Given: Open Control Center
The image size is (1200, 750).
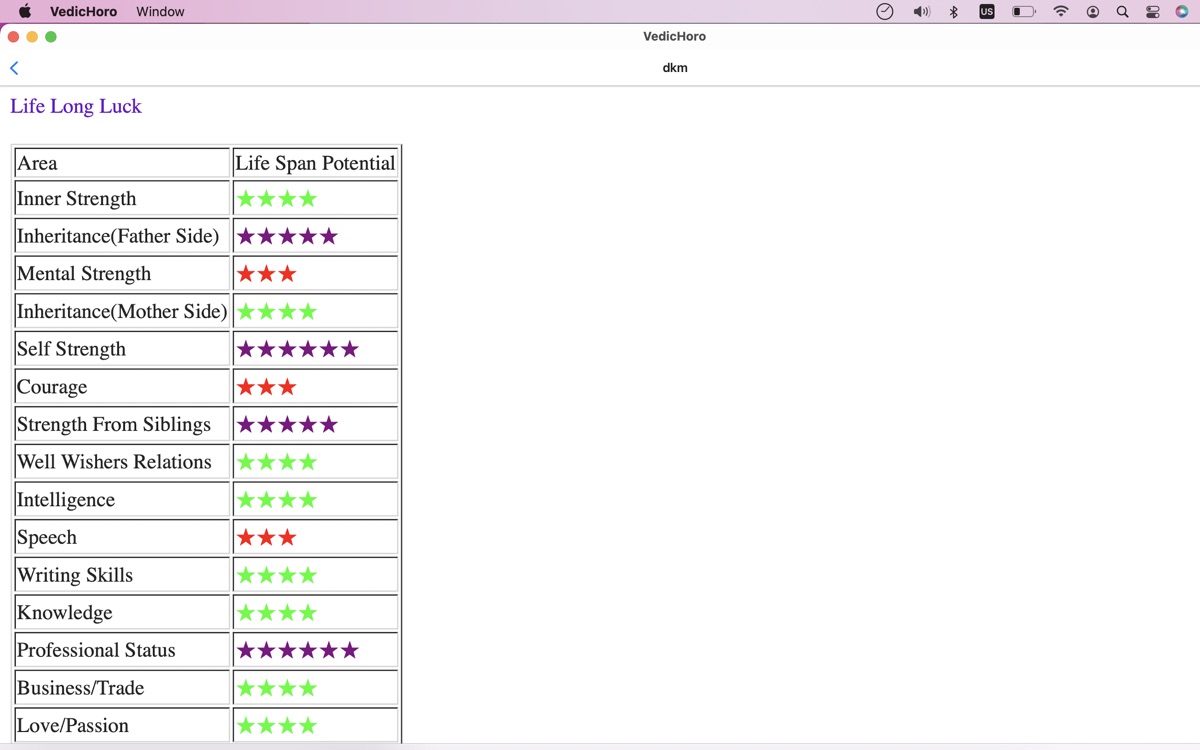Looking at the screenshot, I should pyautogui.click(x=1153, y=12).
